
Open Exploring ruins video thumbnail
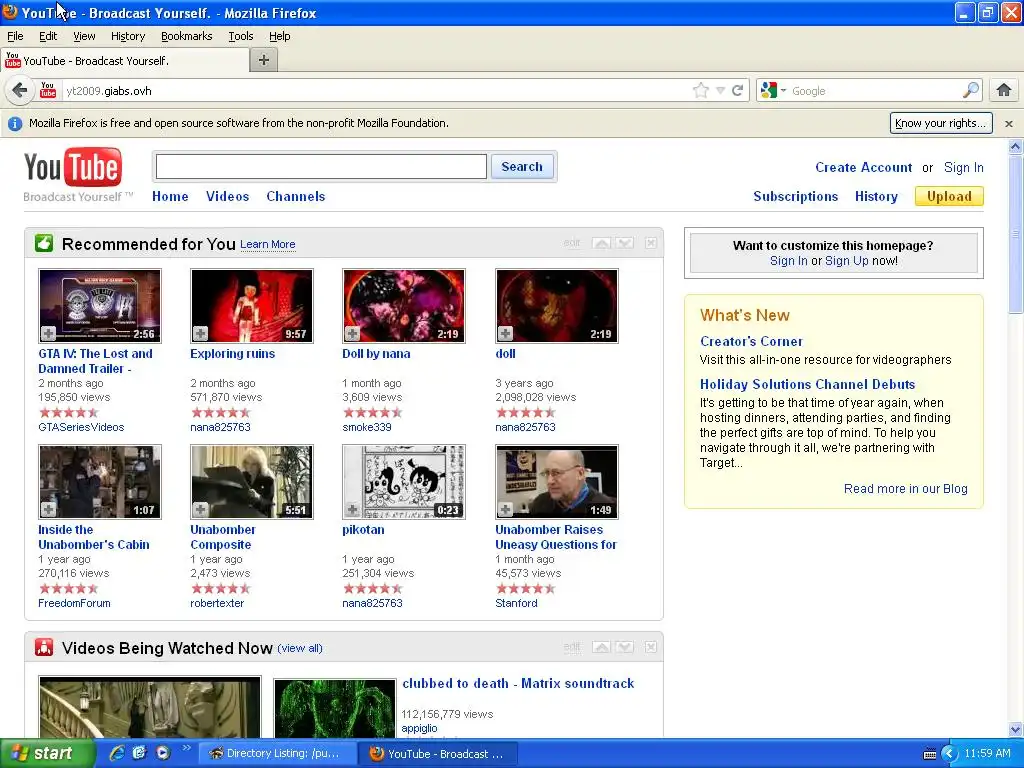pos(252,306)
